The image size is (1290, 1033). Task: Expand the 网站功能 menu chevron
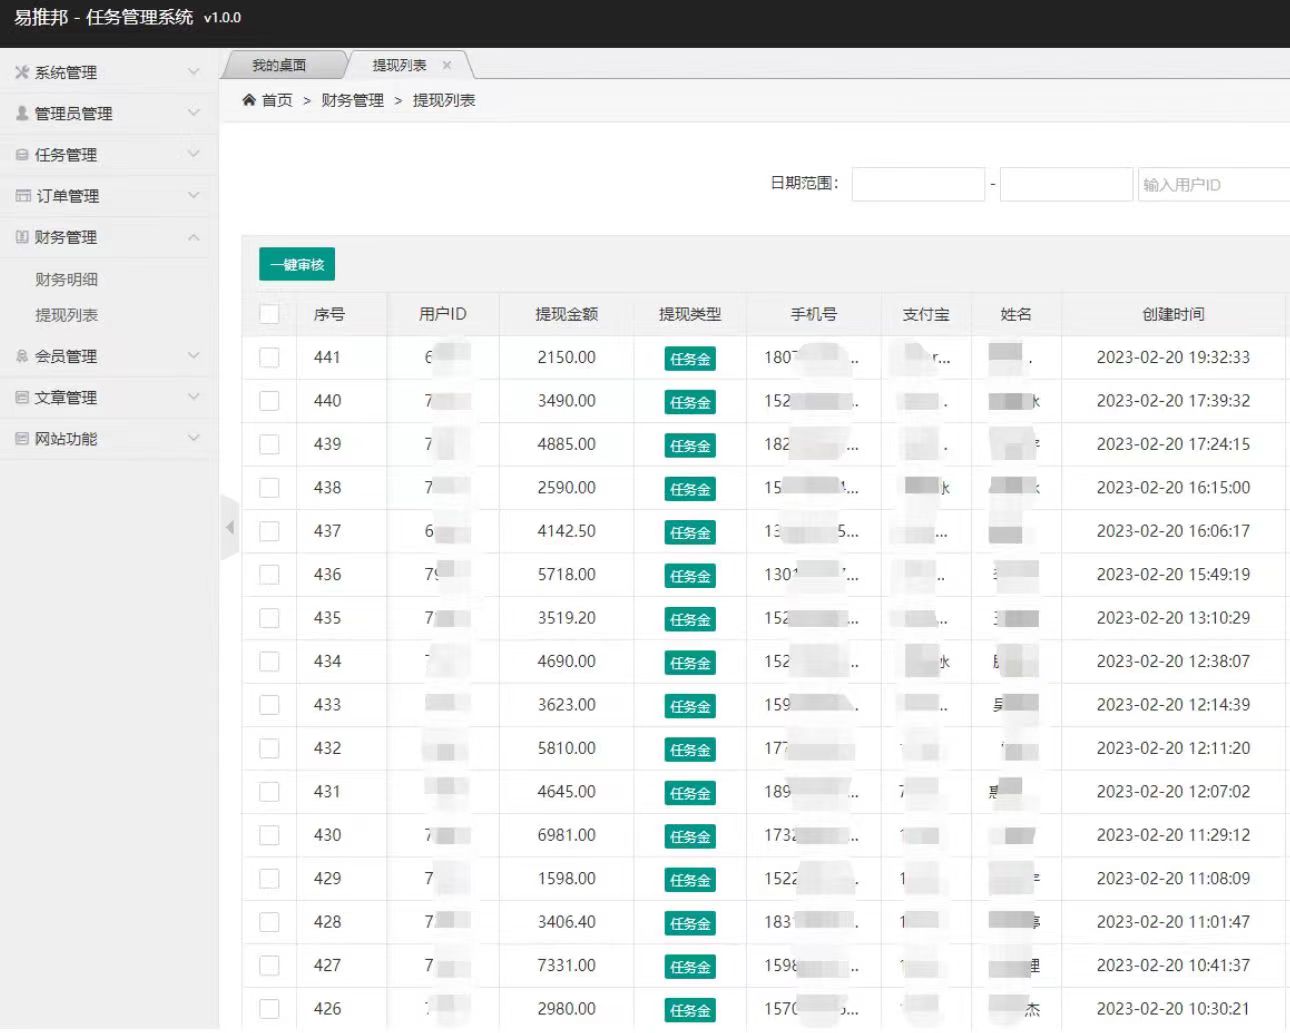pyautogui.click(x=194, y=438)
